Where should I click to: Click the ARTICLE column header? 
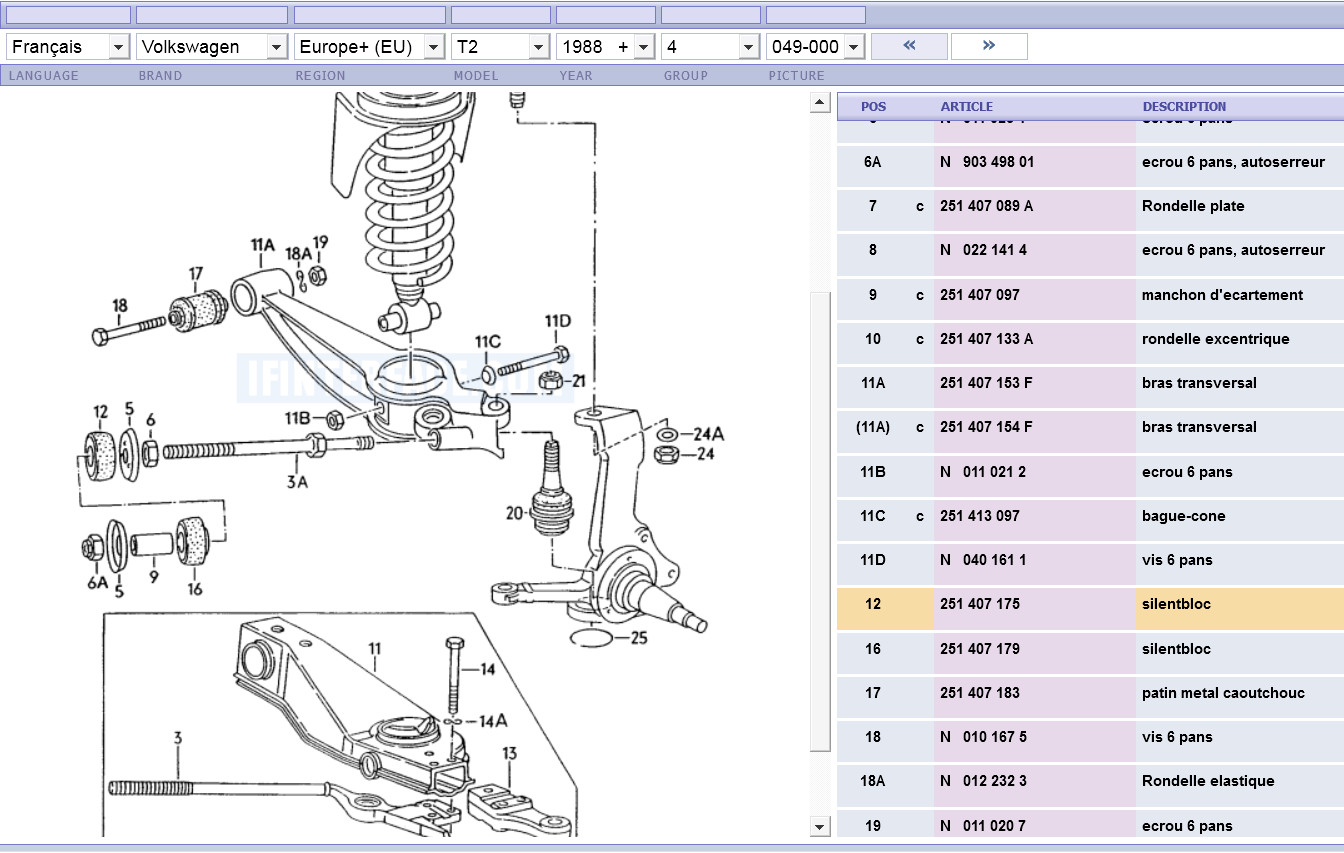(966, 106)
